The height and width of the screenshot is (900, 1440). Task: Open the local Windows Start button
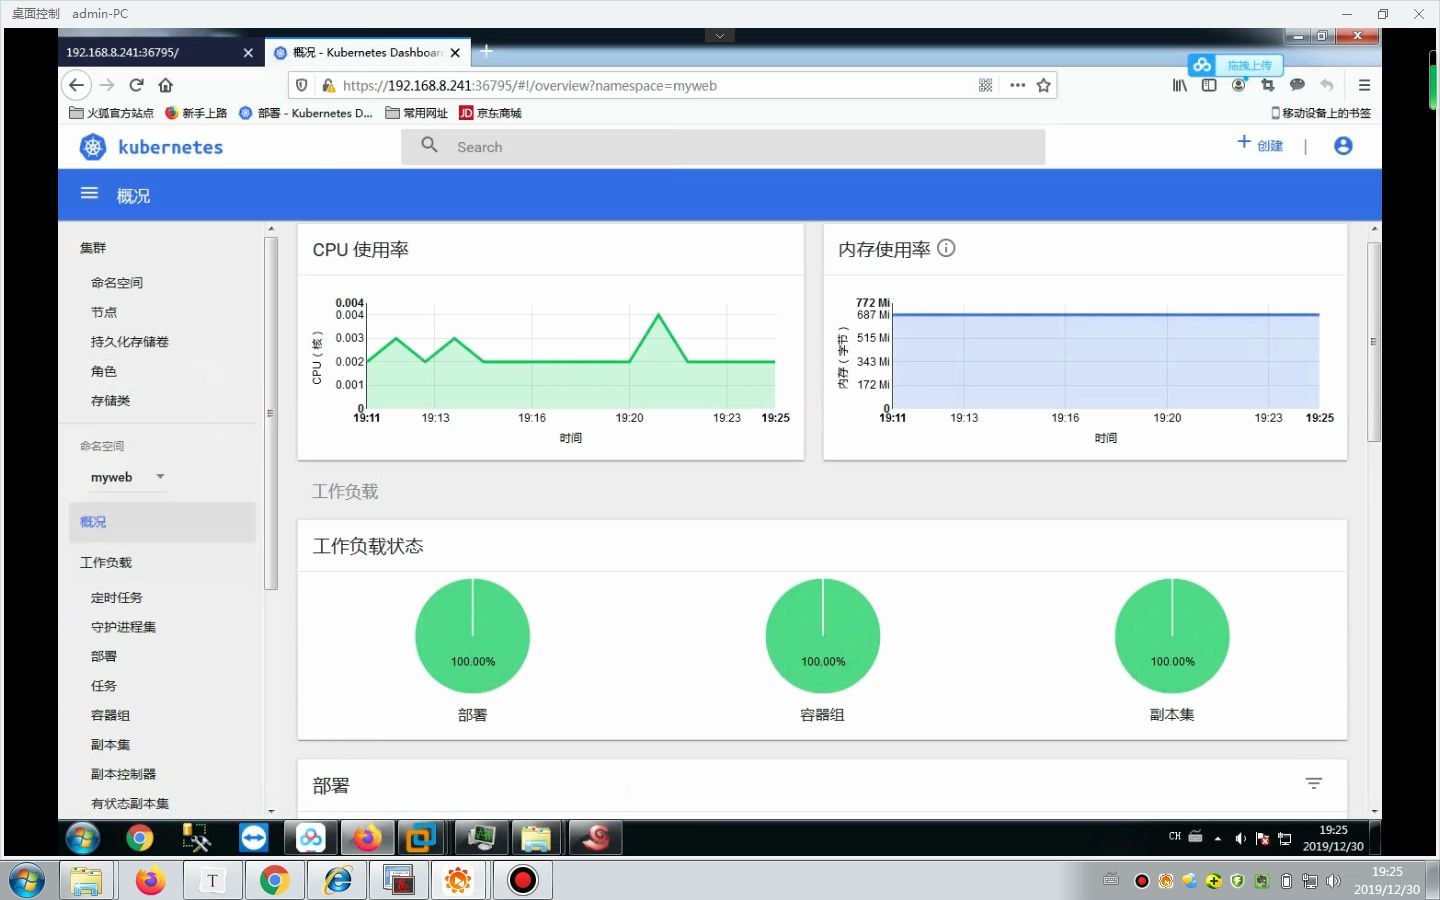tap(26, 881)
